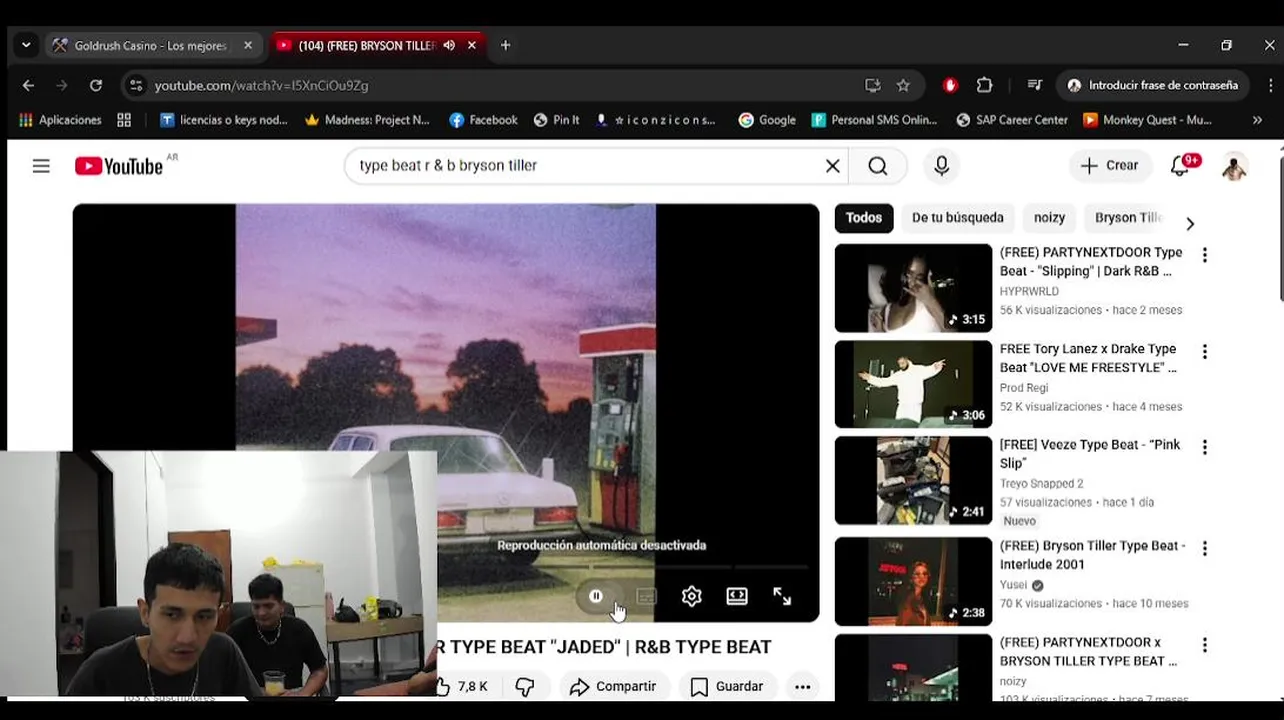Select the Todos filter chip

click(864, 217)
